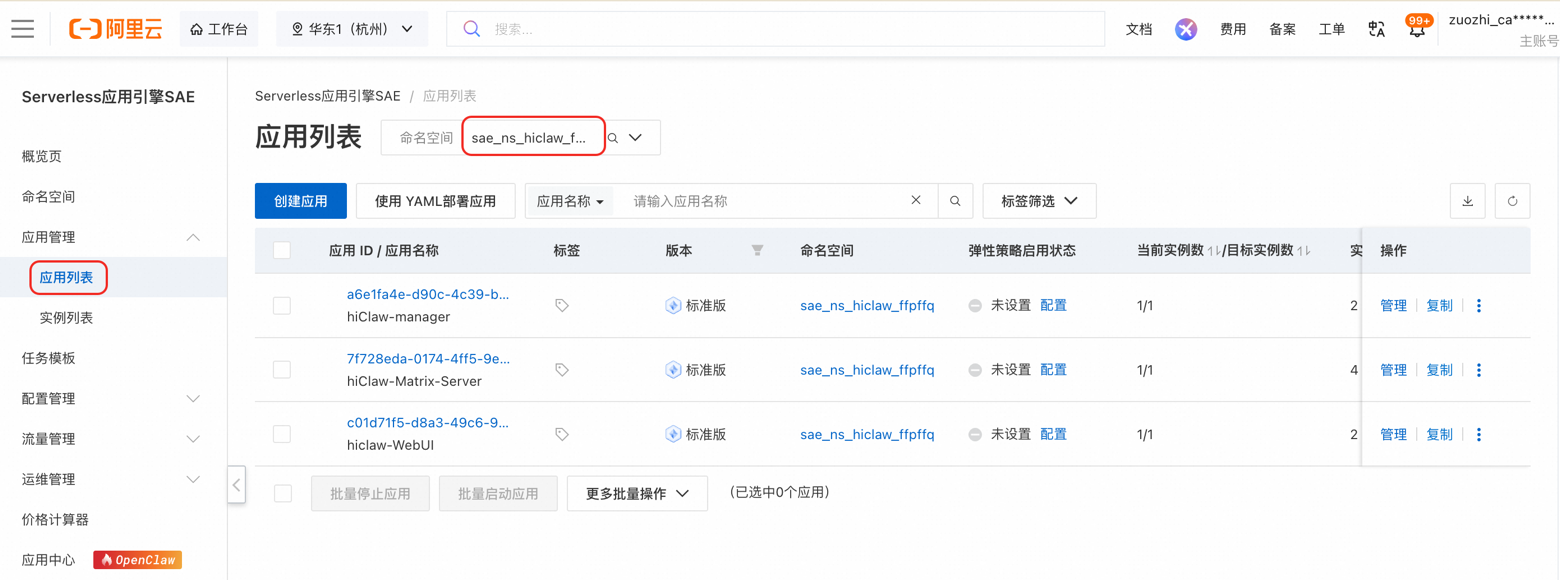This screenshot has width=1560, height=580.
Task: Click Serverless应用引擎SAE breadcrumb
Action: [x=328, y=96]
